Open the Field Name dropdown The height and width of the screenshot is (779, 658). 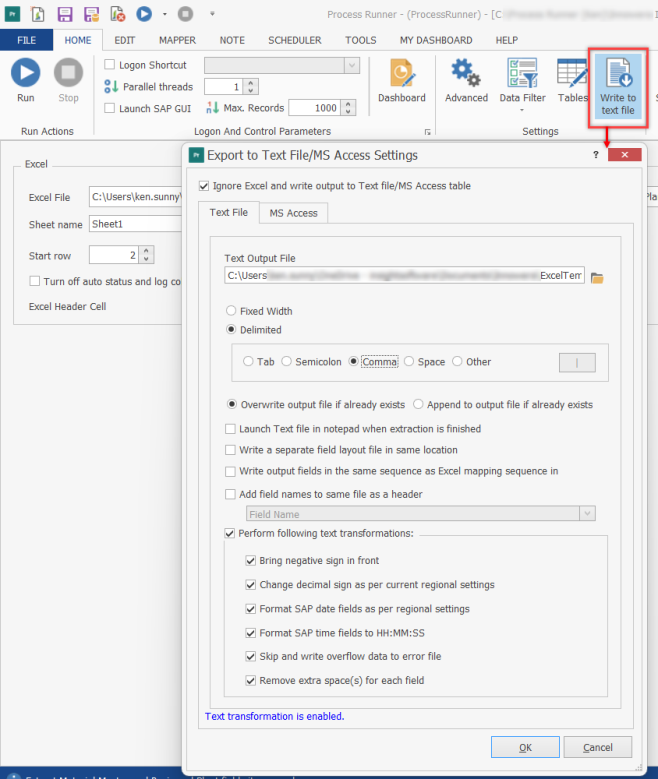coord(587,514)
